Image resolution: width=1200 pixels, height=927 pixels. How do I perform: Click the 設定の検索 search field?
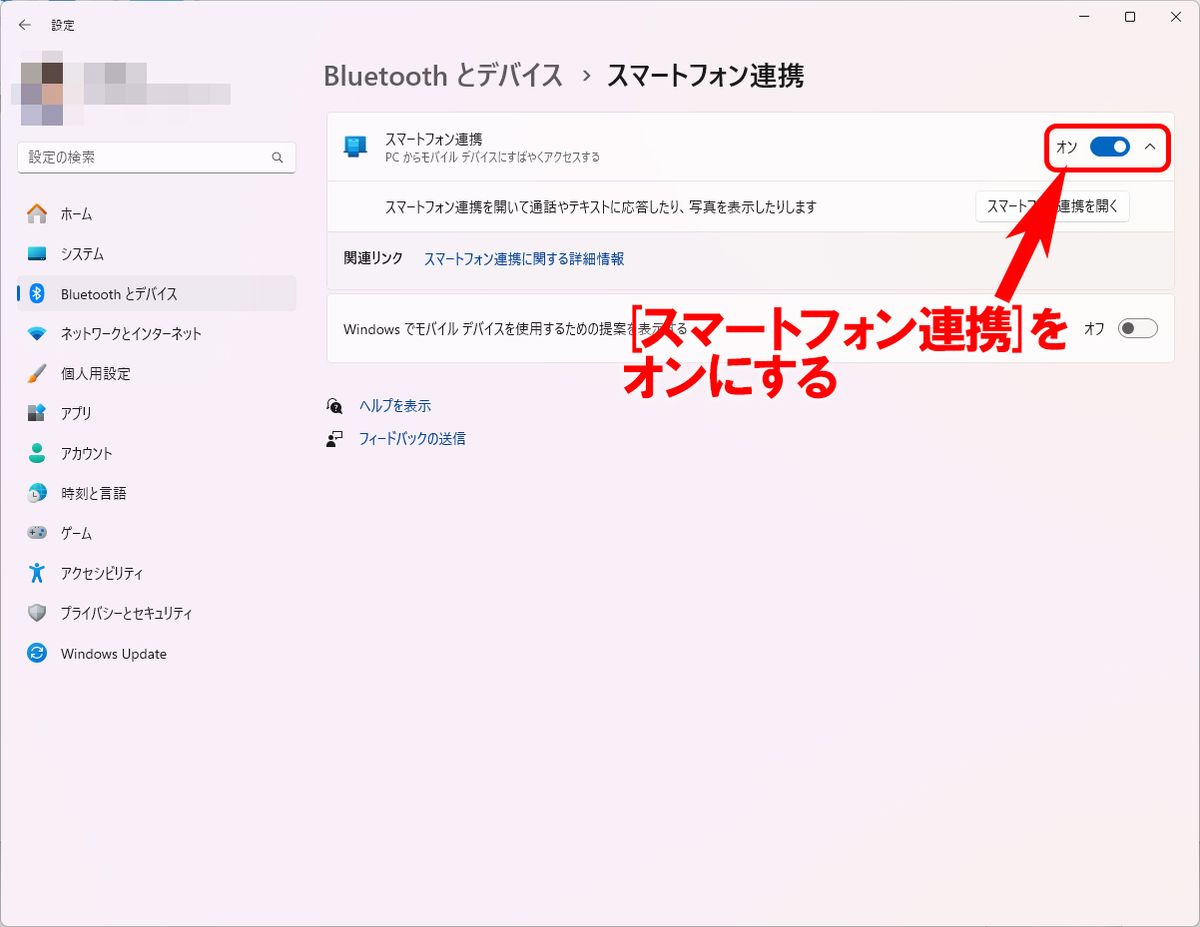[157, 158]
